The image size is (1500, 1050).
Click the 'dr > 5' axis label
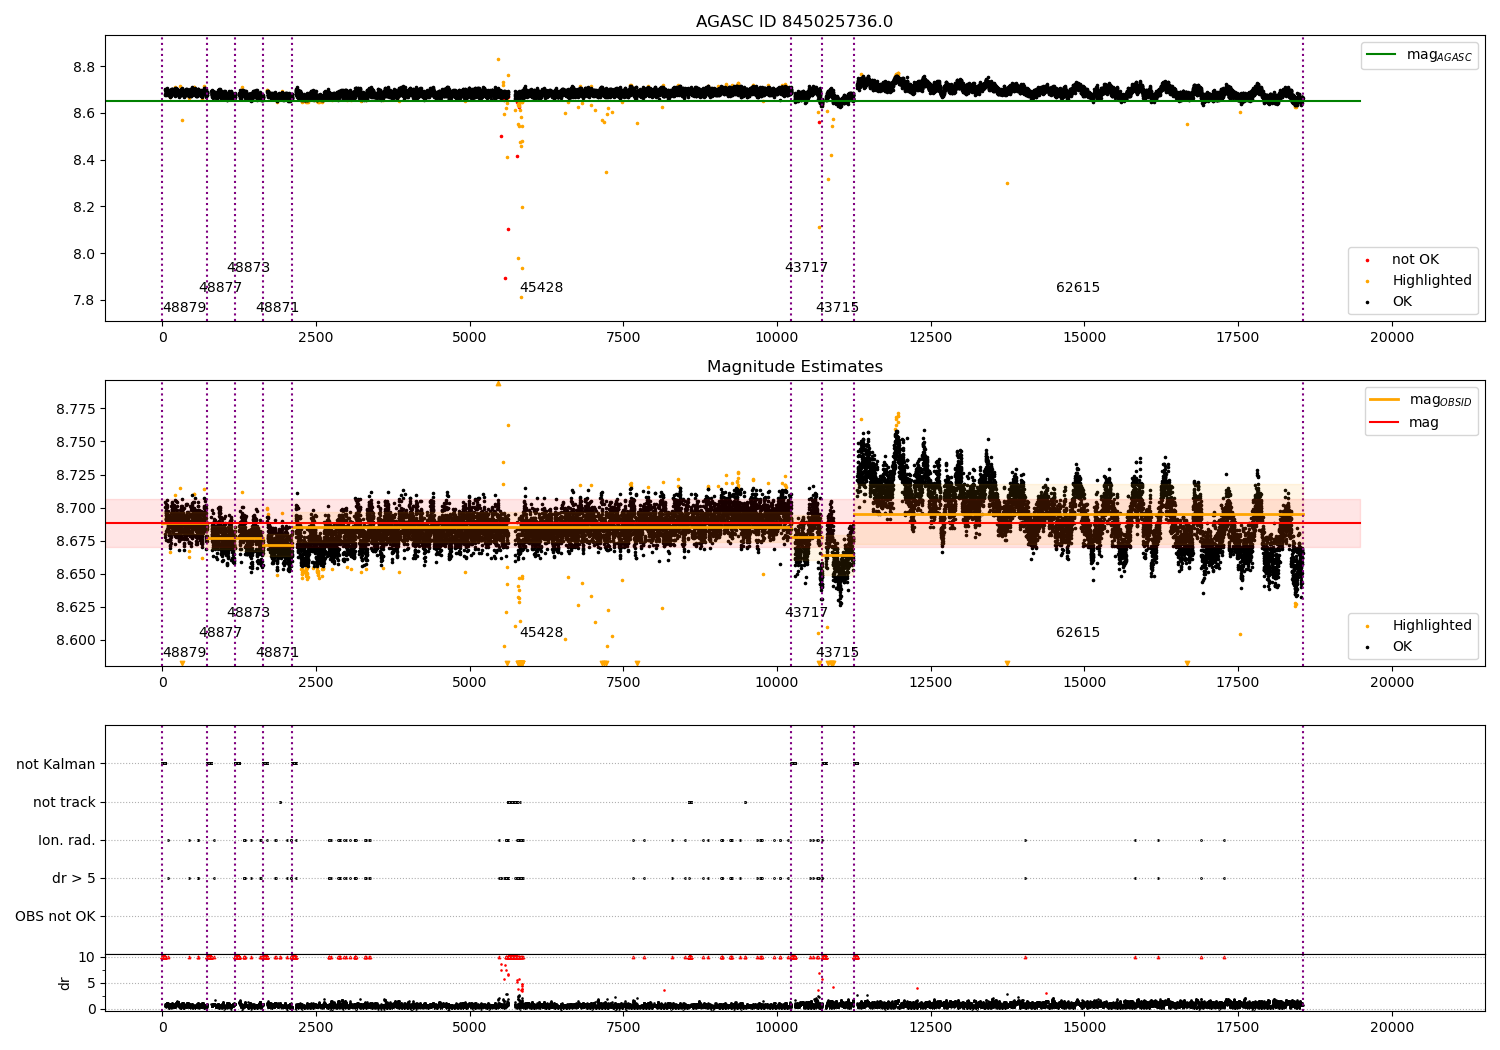click(x=74, y=879)
